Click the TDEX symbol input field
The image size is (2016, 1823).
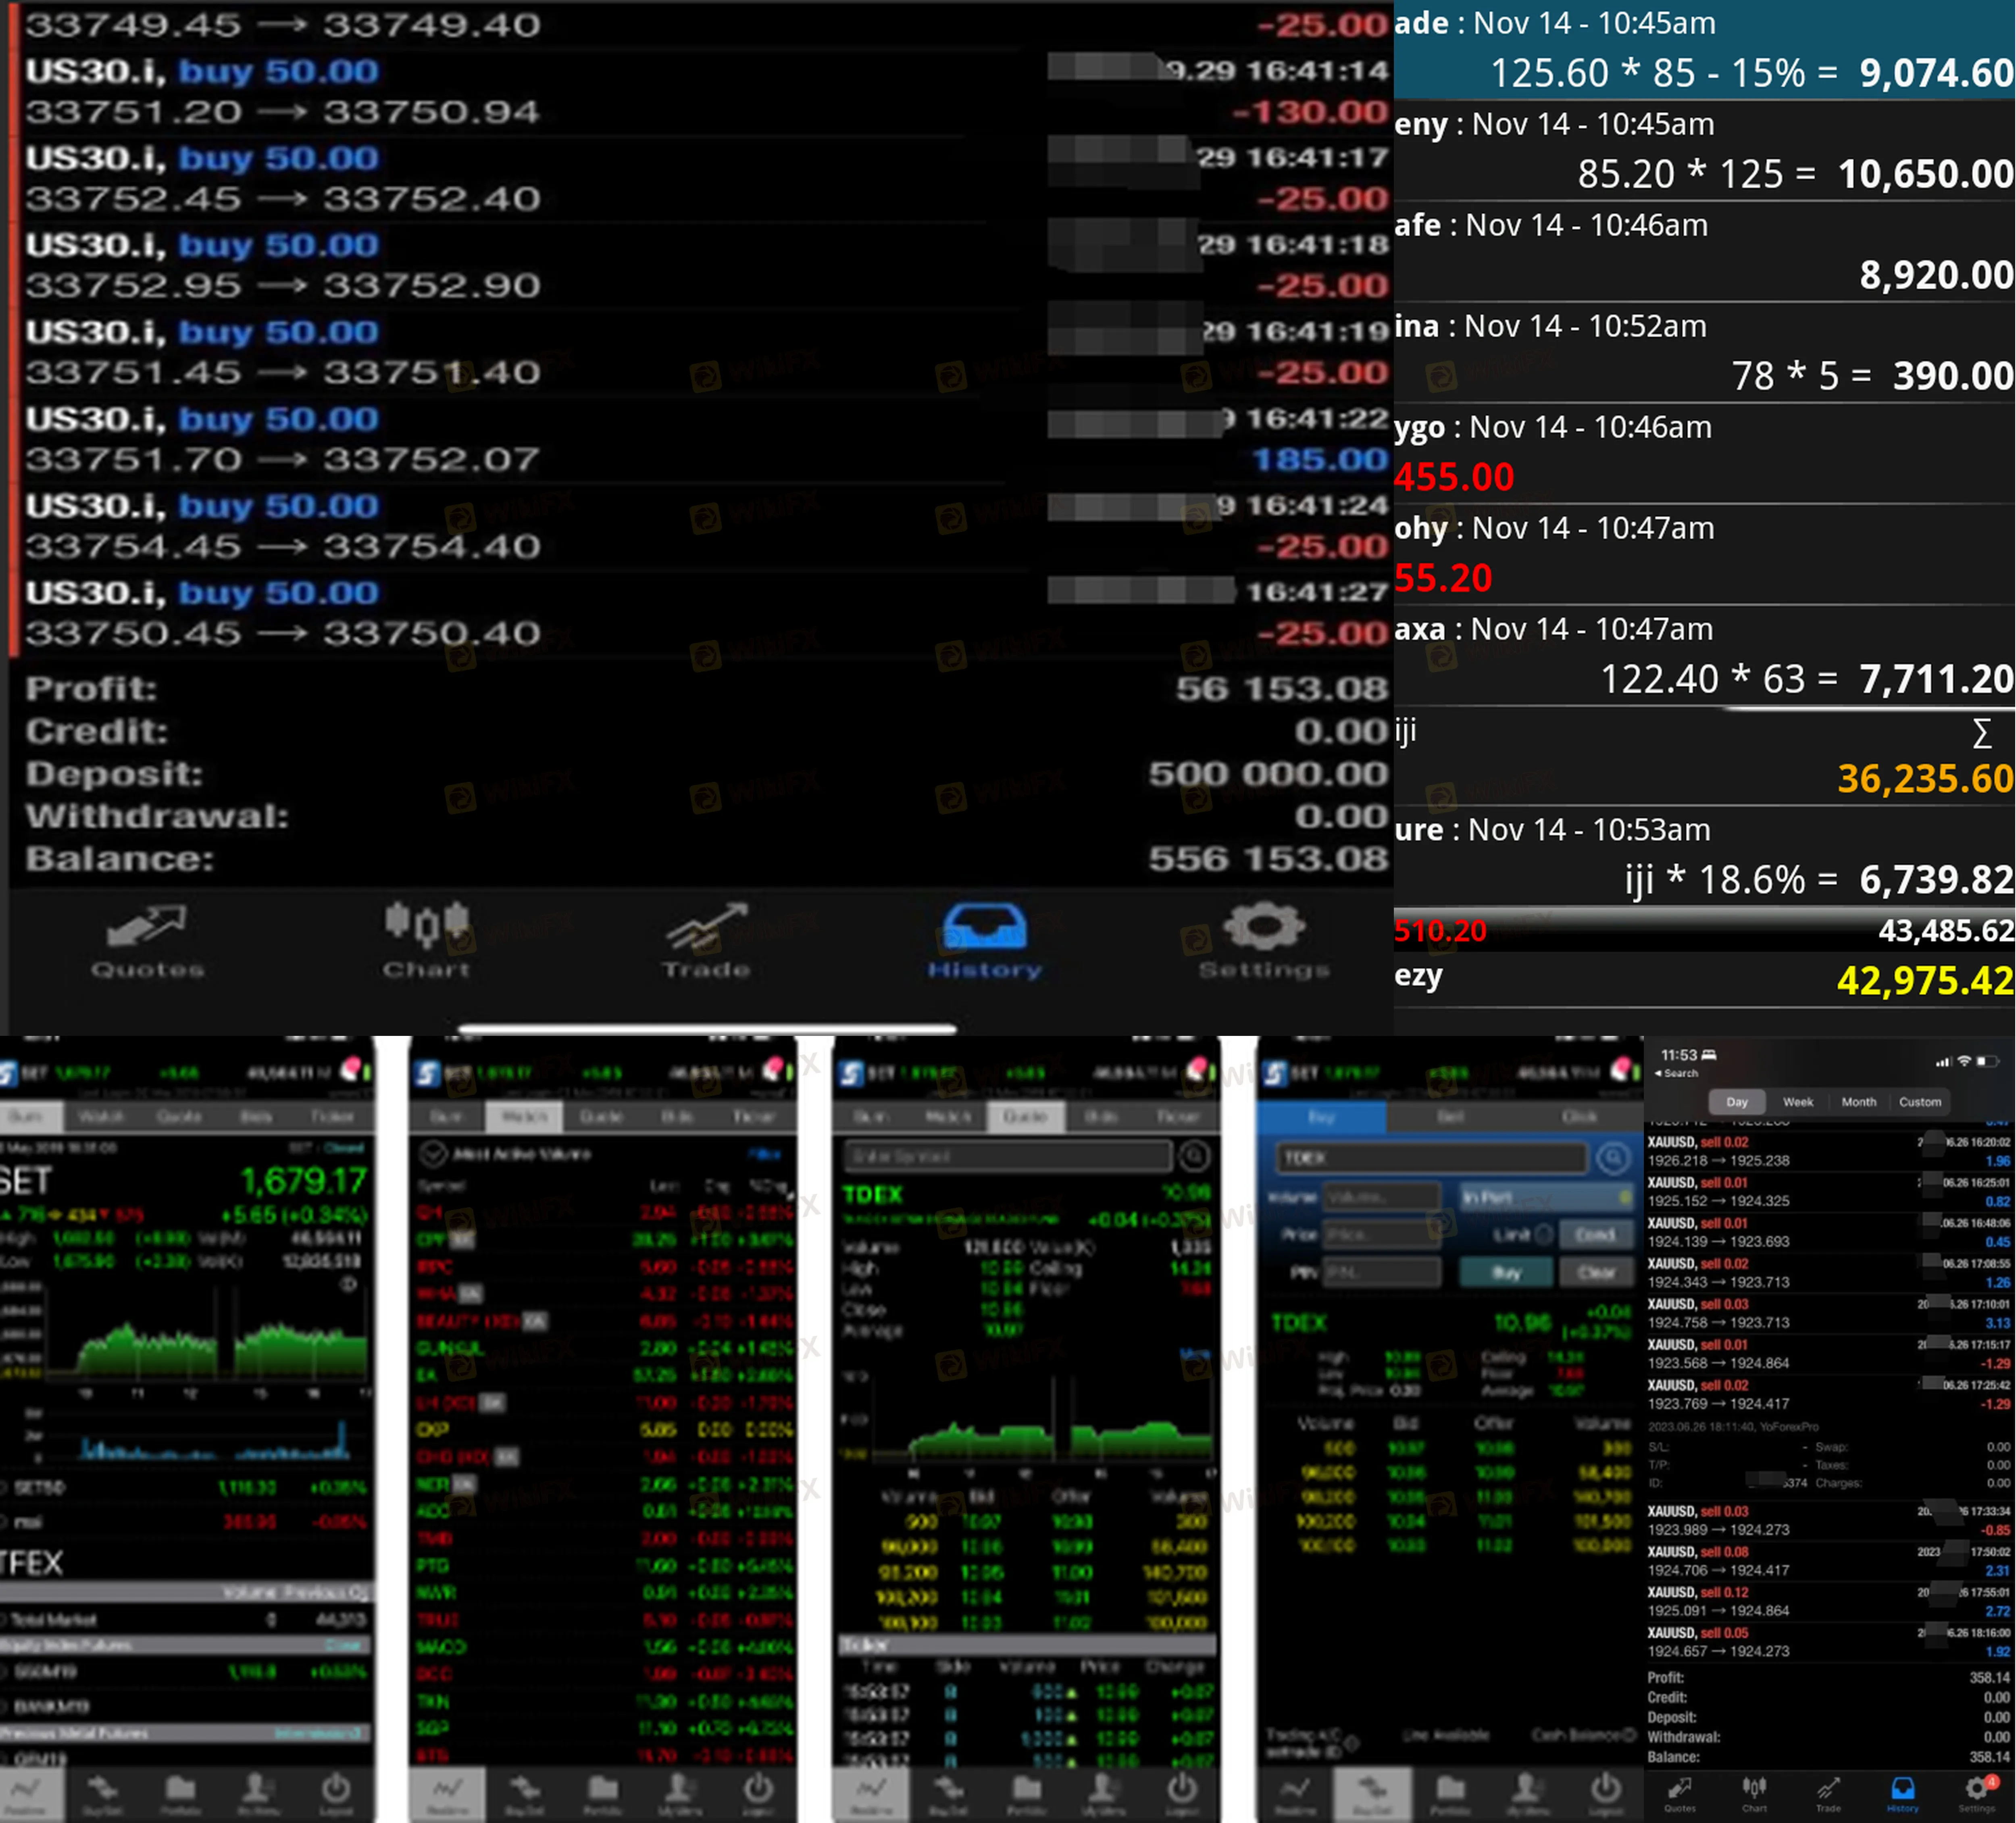[1432, 1158]
